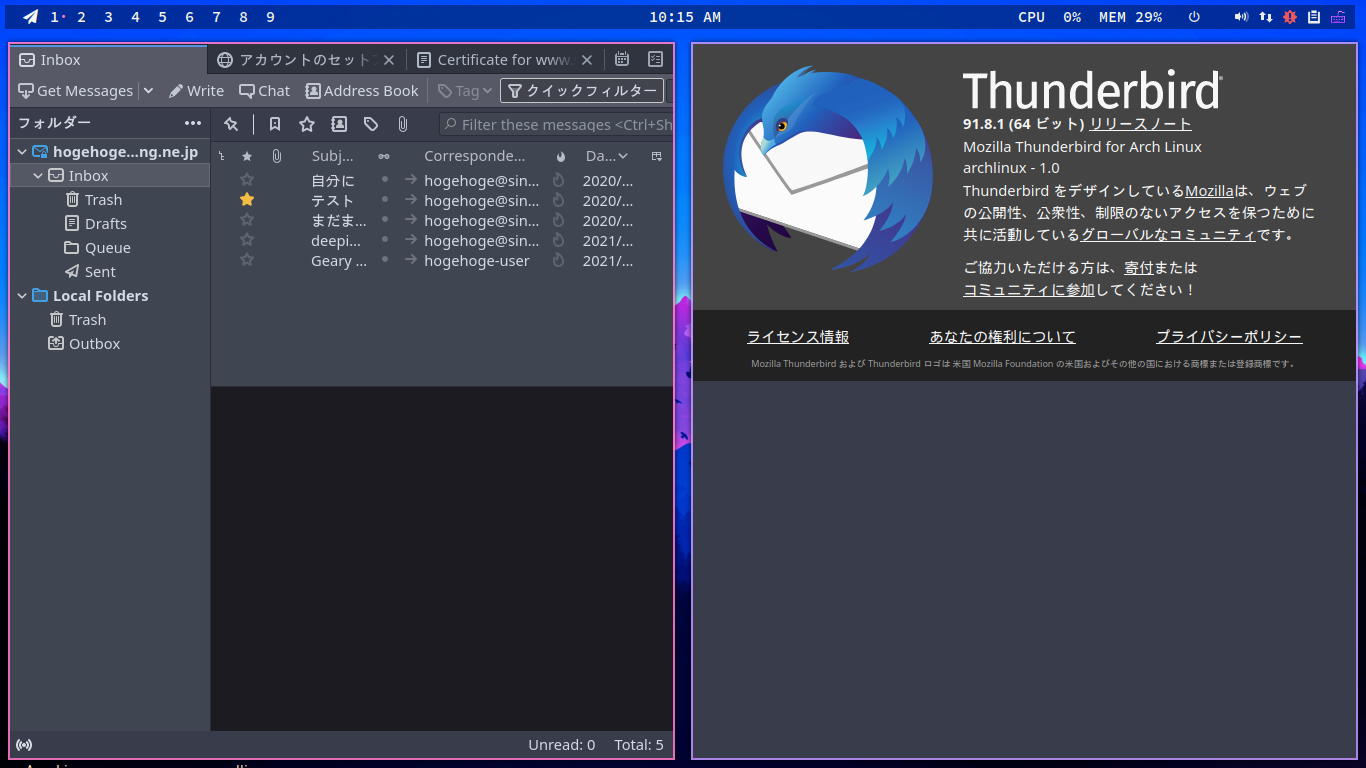Toggle keep filters pinned icon

231,124
